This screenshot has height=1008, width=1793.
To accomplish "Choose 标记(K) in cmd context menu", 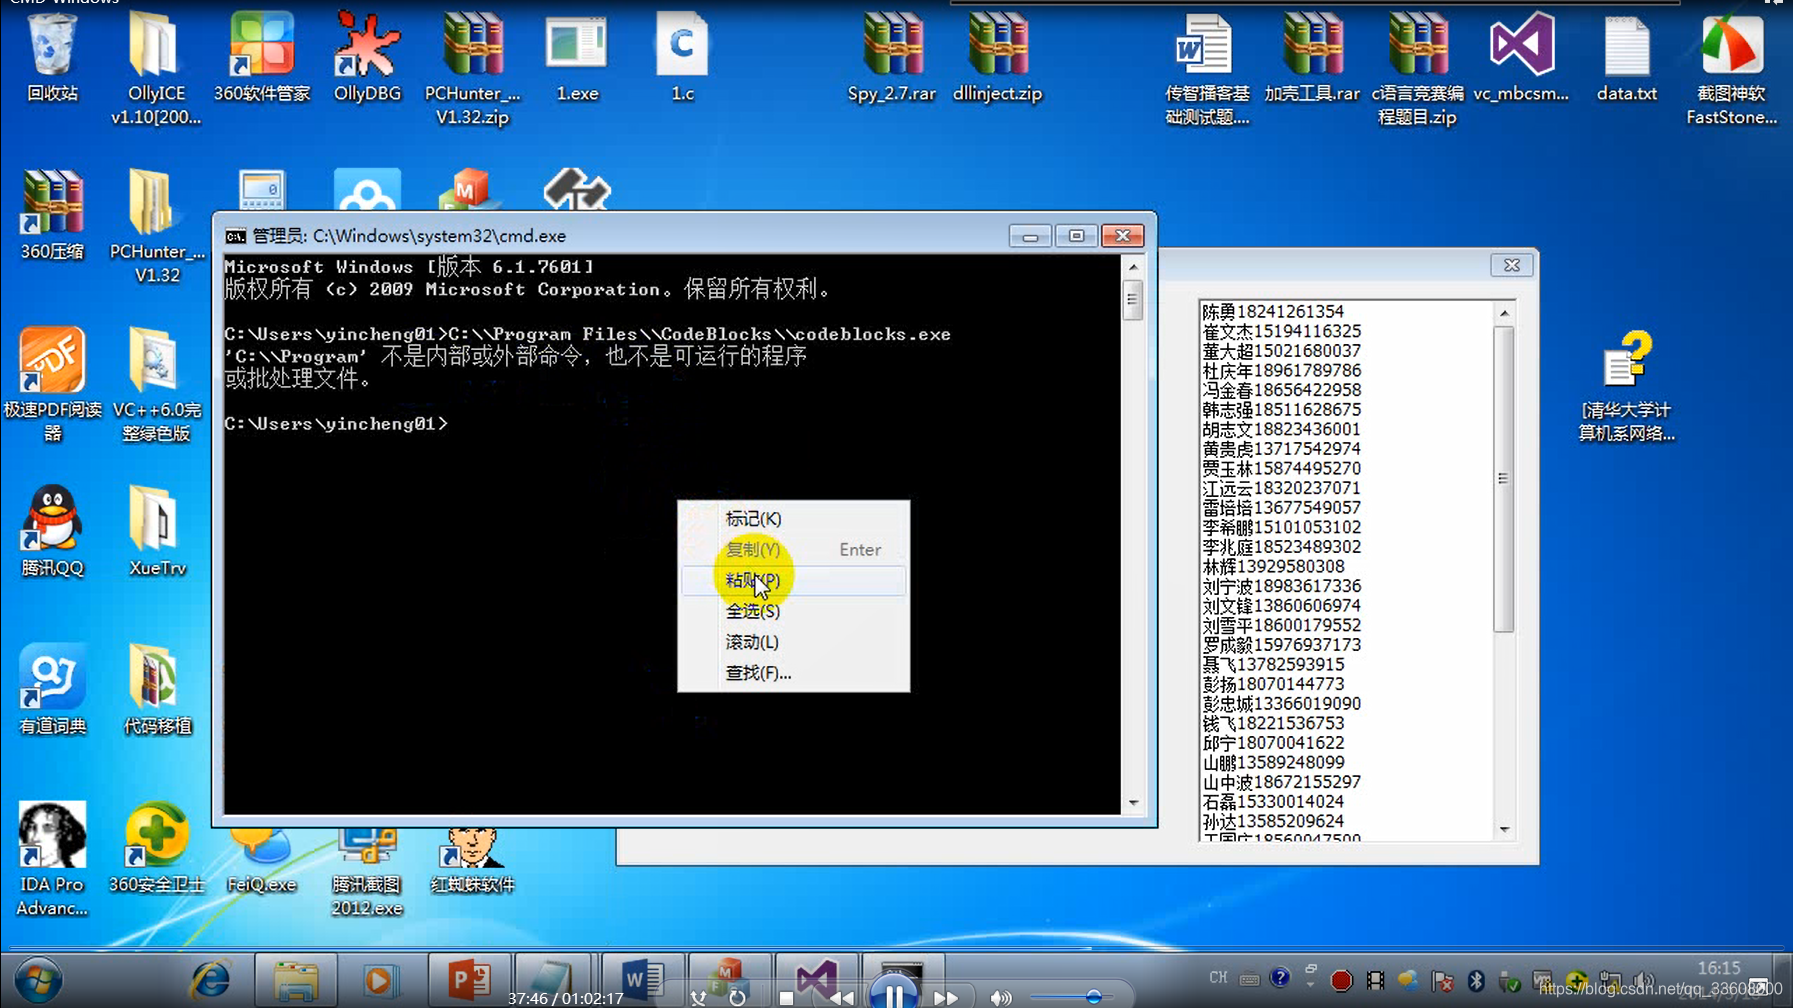I will coord(793,518).
